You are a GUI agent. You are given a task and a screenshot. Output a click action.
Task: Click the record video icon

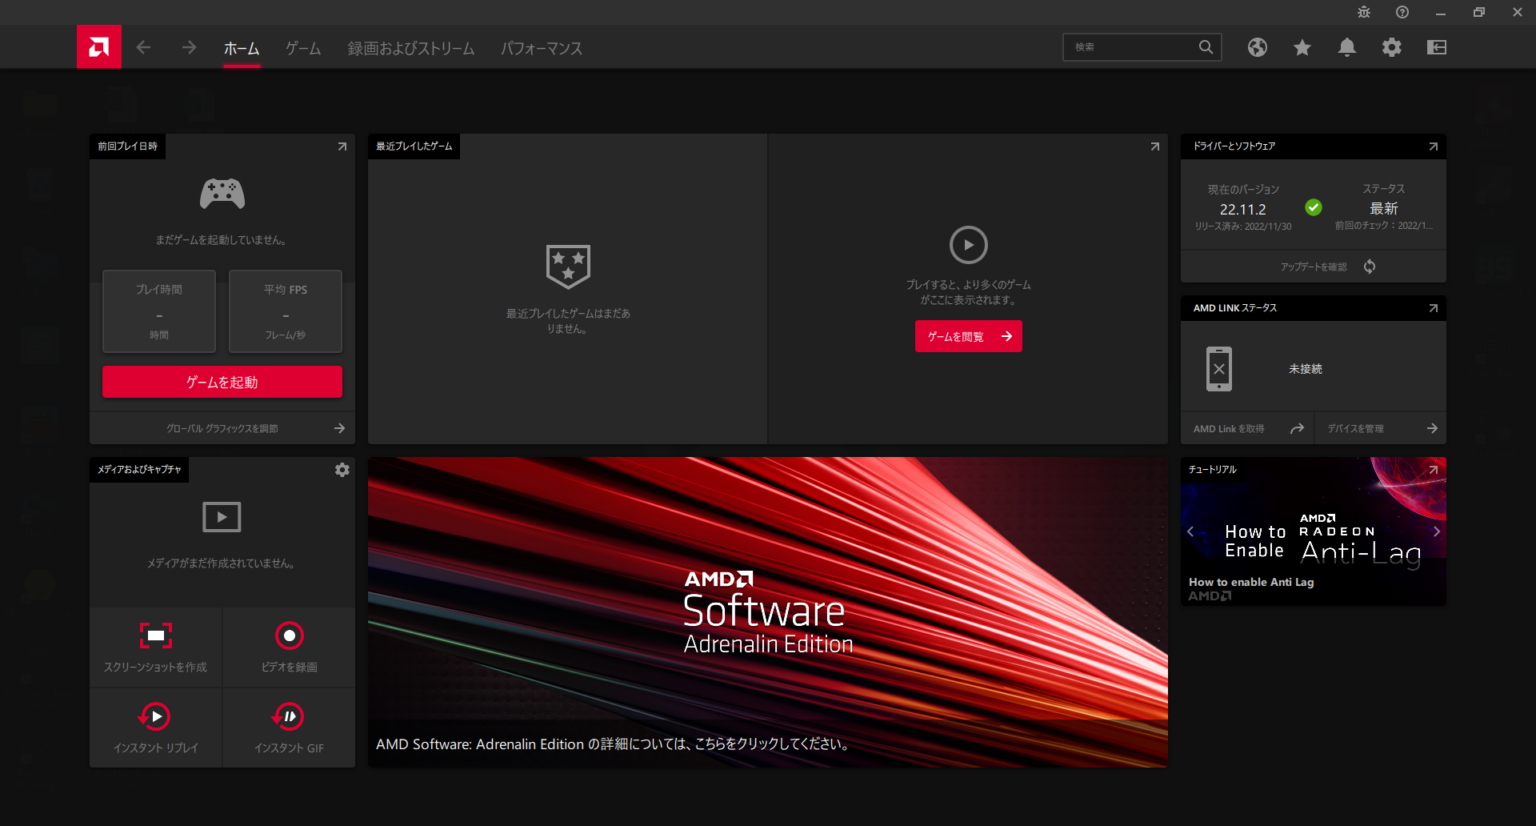click(x=289, y=634)
